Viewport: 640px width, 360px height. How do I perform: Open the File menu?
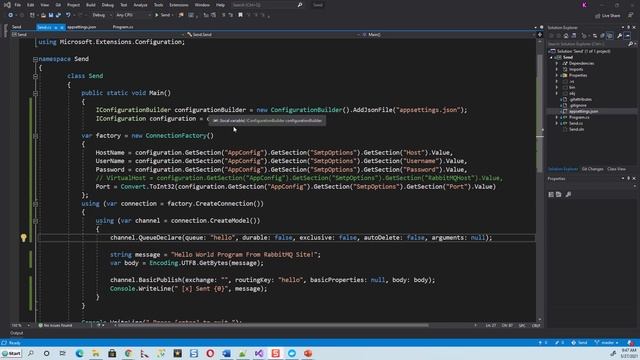tap(18, 5)
